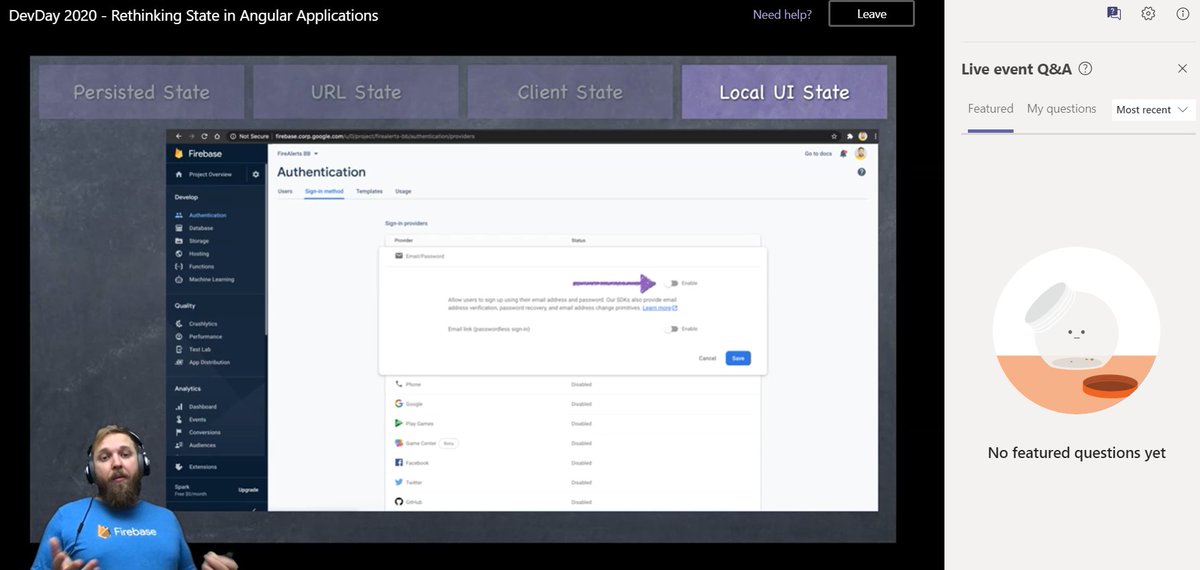
Task: Click the Upgrade button in Spark plan
Action: pyautogui.click(x=248, y=490)
